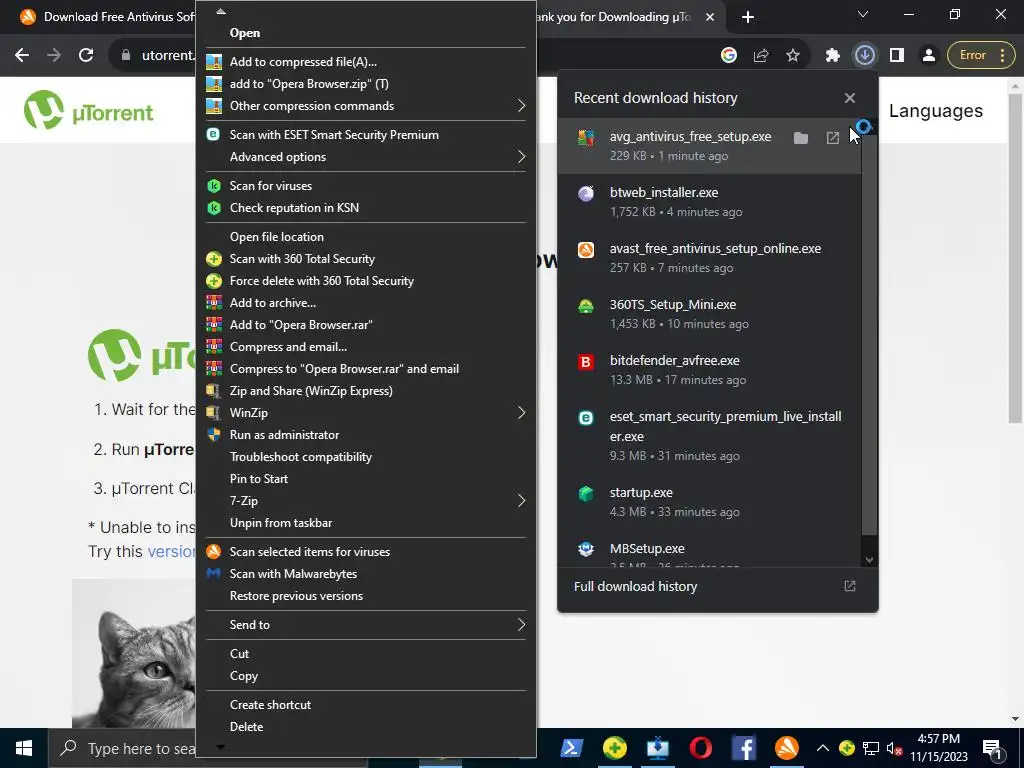The width and height of the screenshot is (1024, 768).
Task: Select bitdefender_avfree.exe download entry
Action: pos(710,370)
